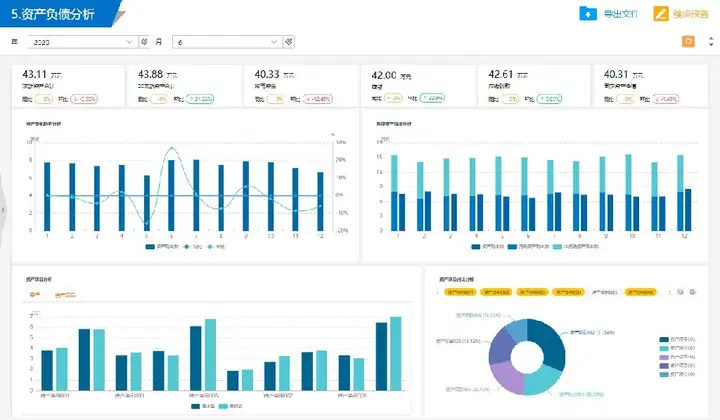Click the up-down stepper arrows at top right
Screen dimensions: 720x420
click(x=711, y=42)
